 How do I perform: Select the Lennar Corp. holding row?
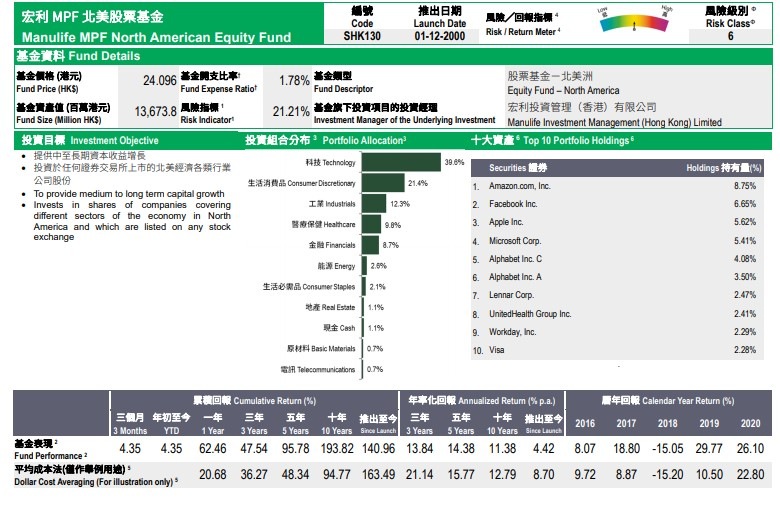pyautogui.click(x=617, y=295)
